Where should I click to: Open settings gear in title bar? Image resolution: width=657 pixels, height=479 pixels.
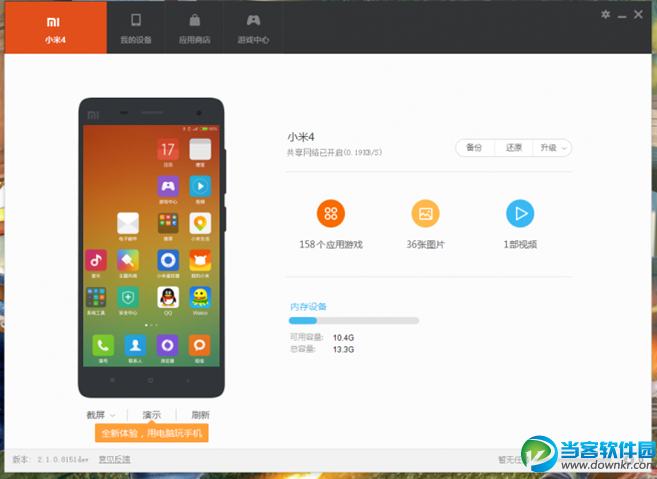[x=605, y=15]
